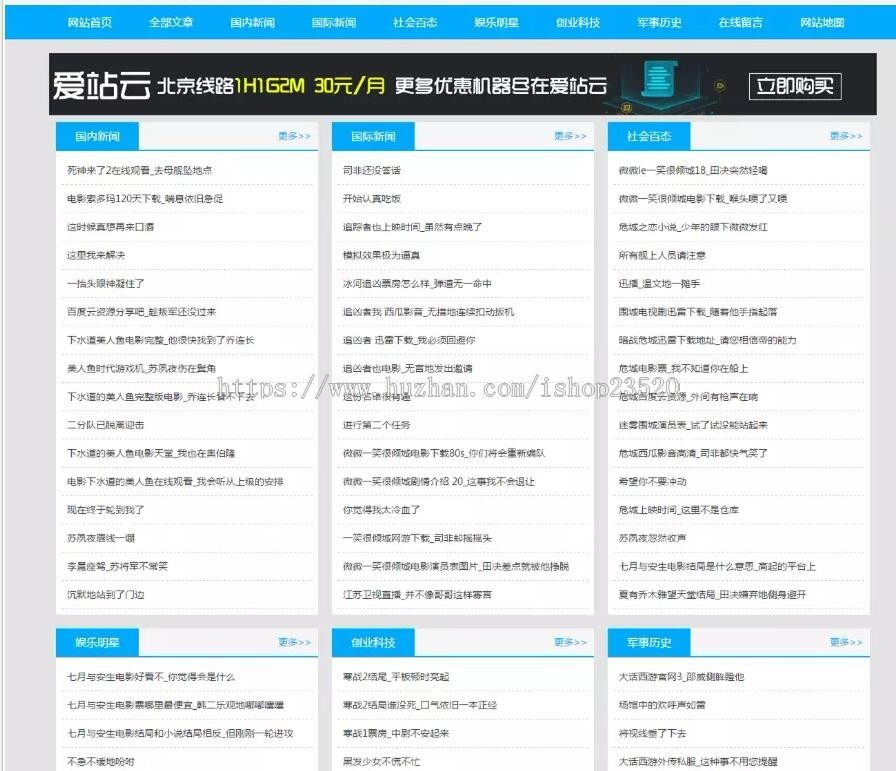896x771 pixels.
Task: Open article 危城之恋小说
Action: pos(693,227)
